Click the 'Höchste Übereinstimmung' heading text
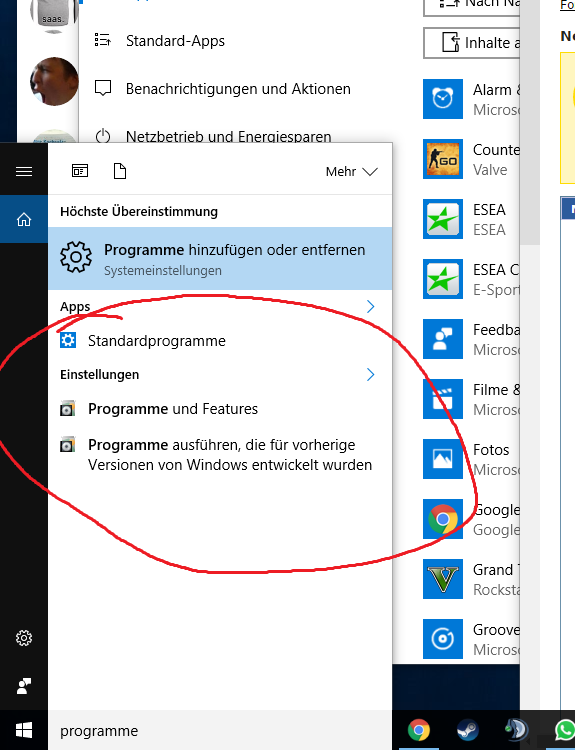Image resolution: width=575 pixels, height=750 pixels. point(139,211)
